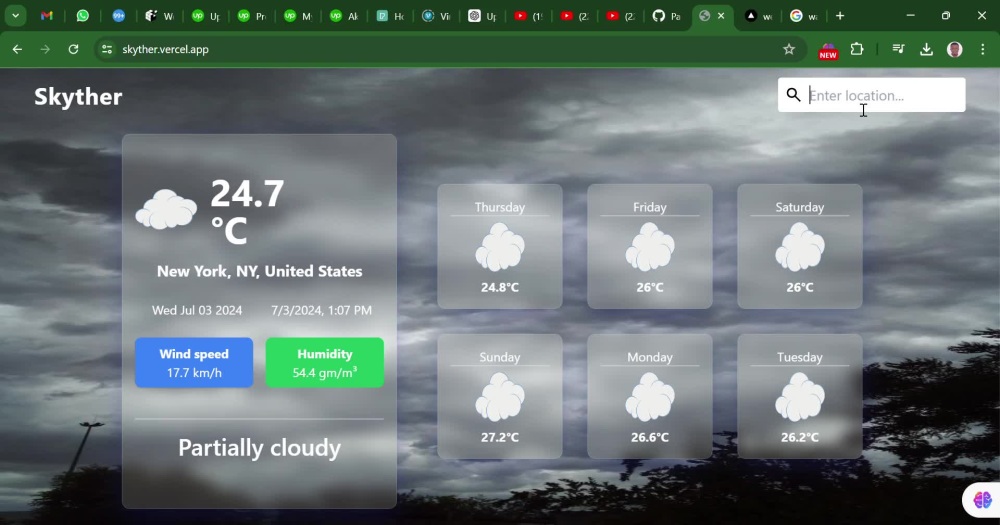
Task: Click the green Humidity tile
Action: pyautogui.click(x=325, y=362)
